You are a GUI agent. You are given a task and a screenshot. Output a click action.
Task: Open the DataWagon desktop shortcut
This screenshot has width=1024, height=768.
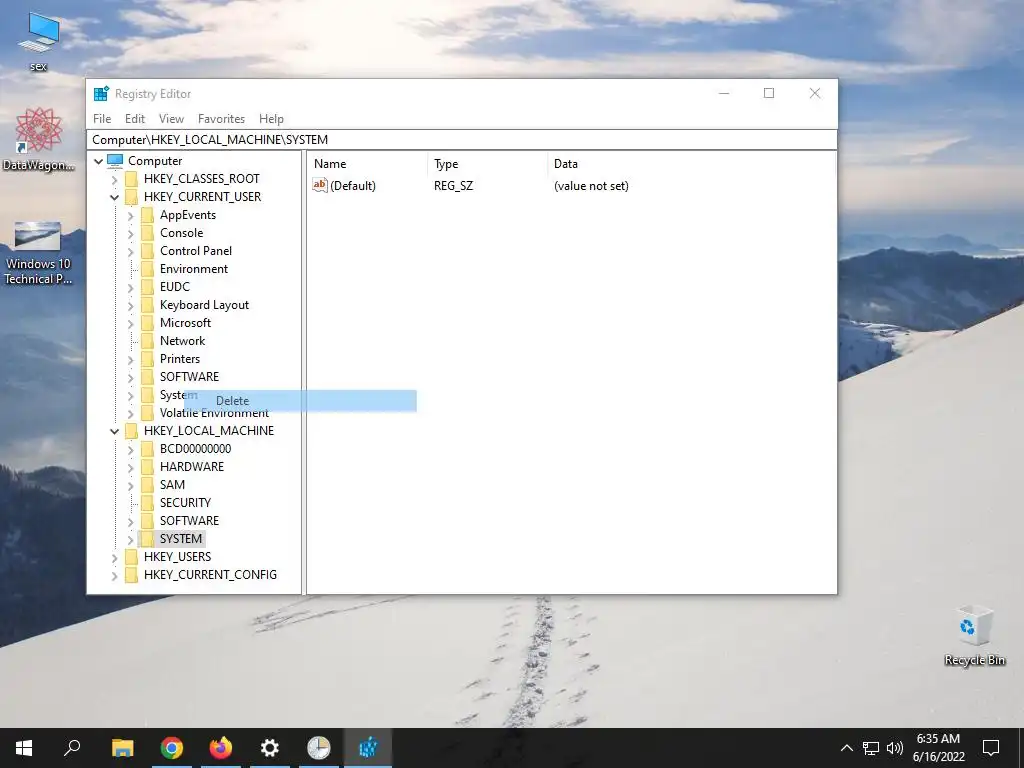(x=39, y=140)
